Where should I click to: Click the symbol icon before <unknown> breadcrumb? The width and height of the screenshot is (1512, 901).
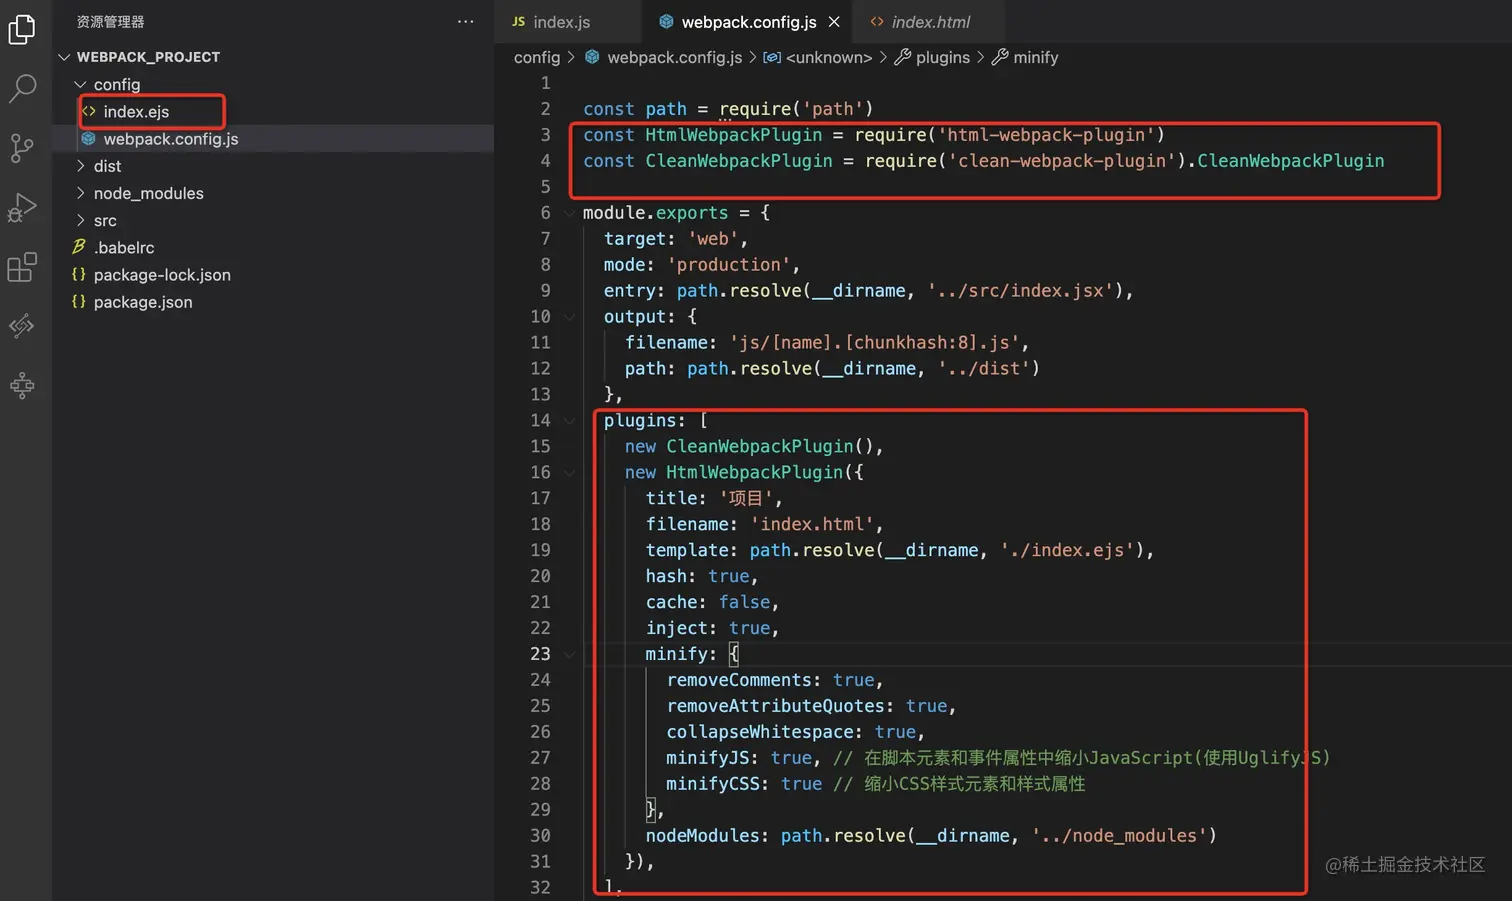pos(772,57)
